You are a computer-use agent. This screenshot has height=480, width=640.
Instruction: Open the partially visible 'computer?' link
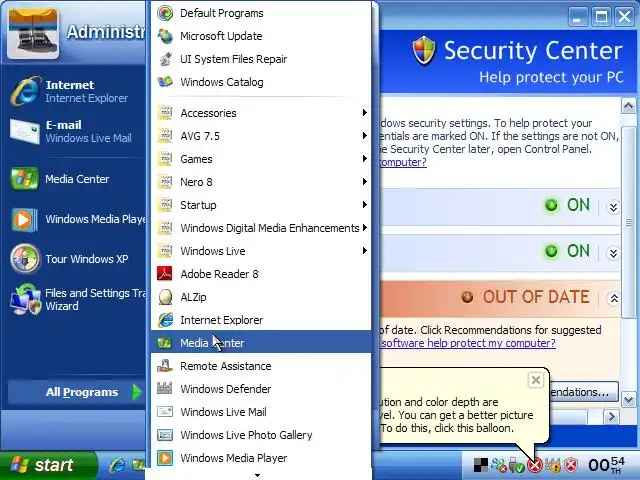(403, 162)
